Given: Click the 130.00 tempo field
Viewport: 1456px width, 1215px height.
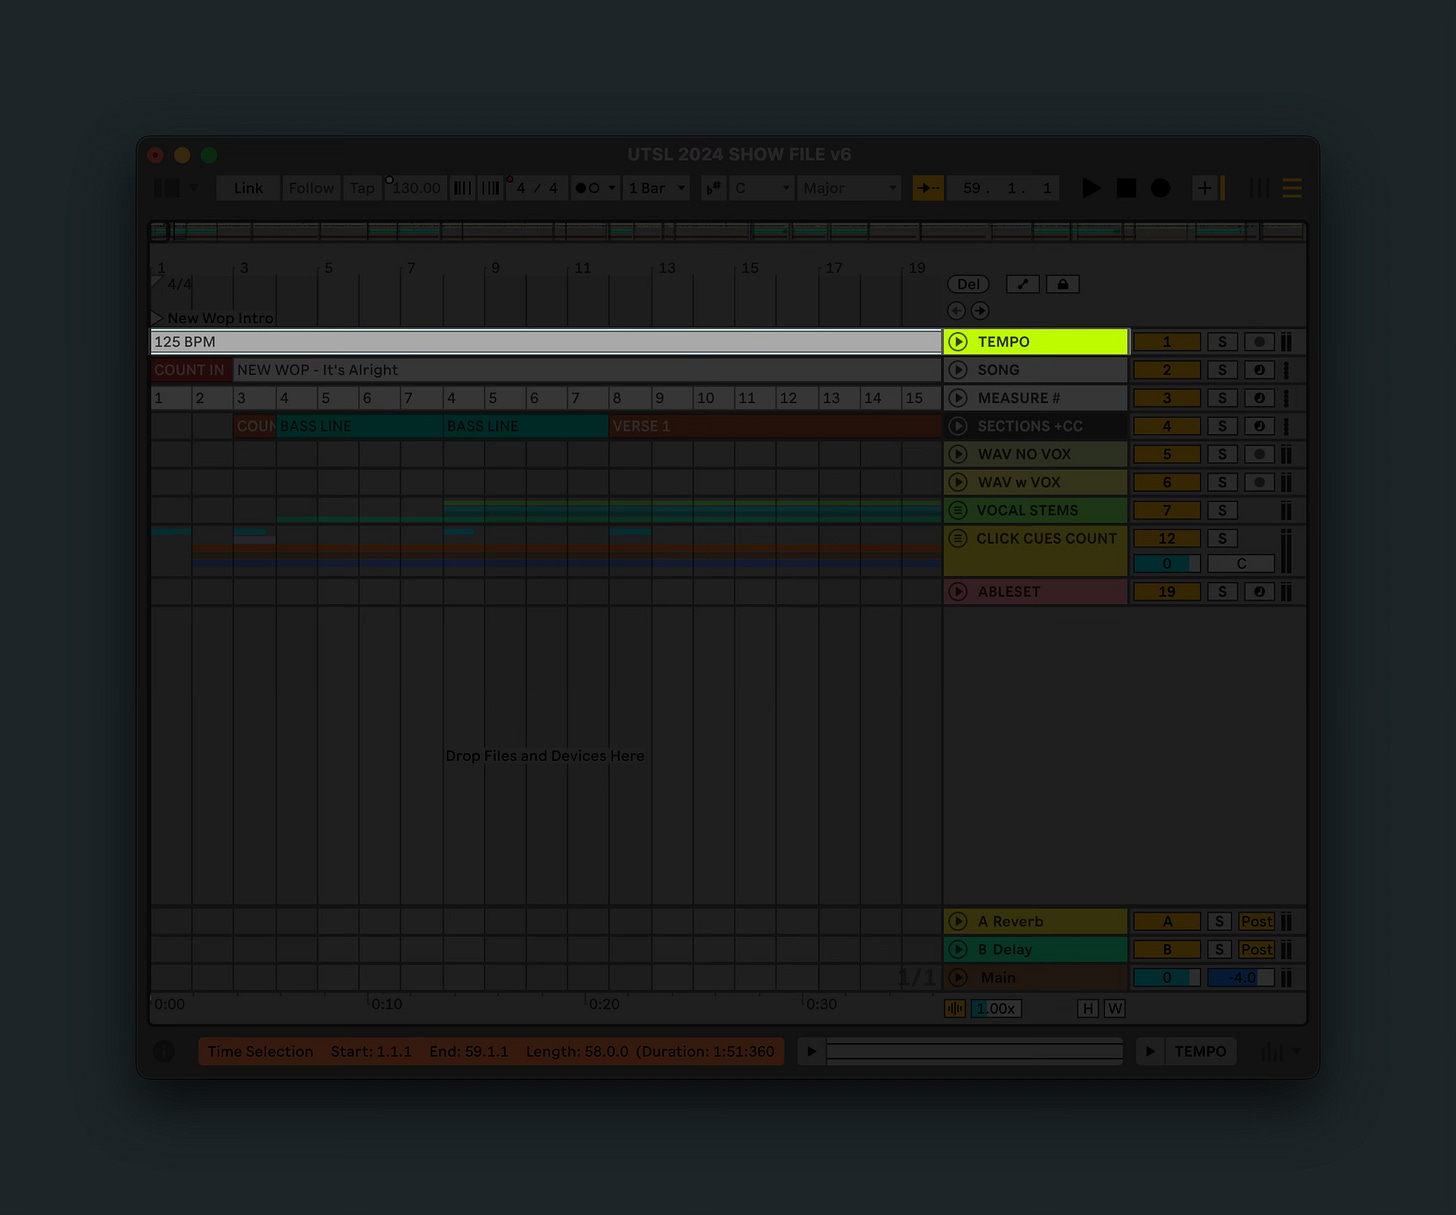Looking at the screenshot, I should 416,188.
